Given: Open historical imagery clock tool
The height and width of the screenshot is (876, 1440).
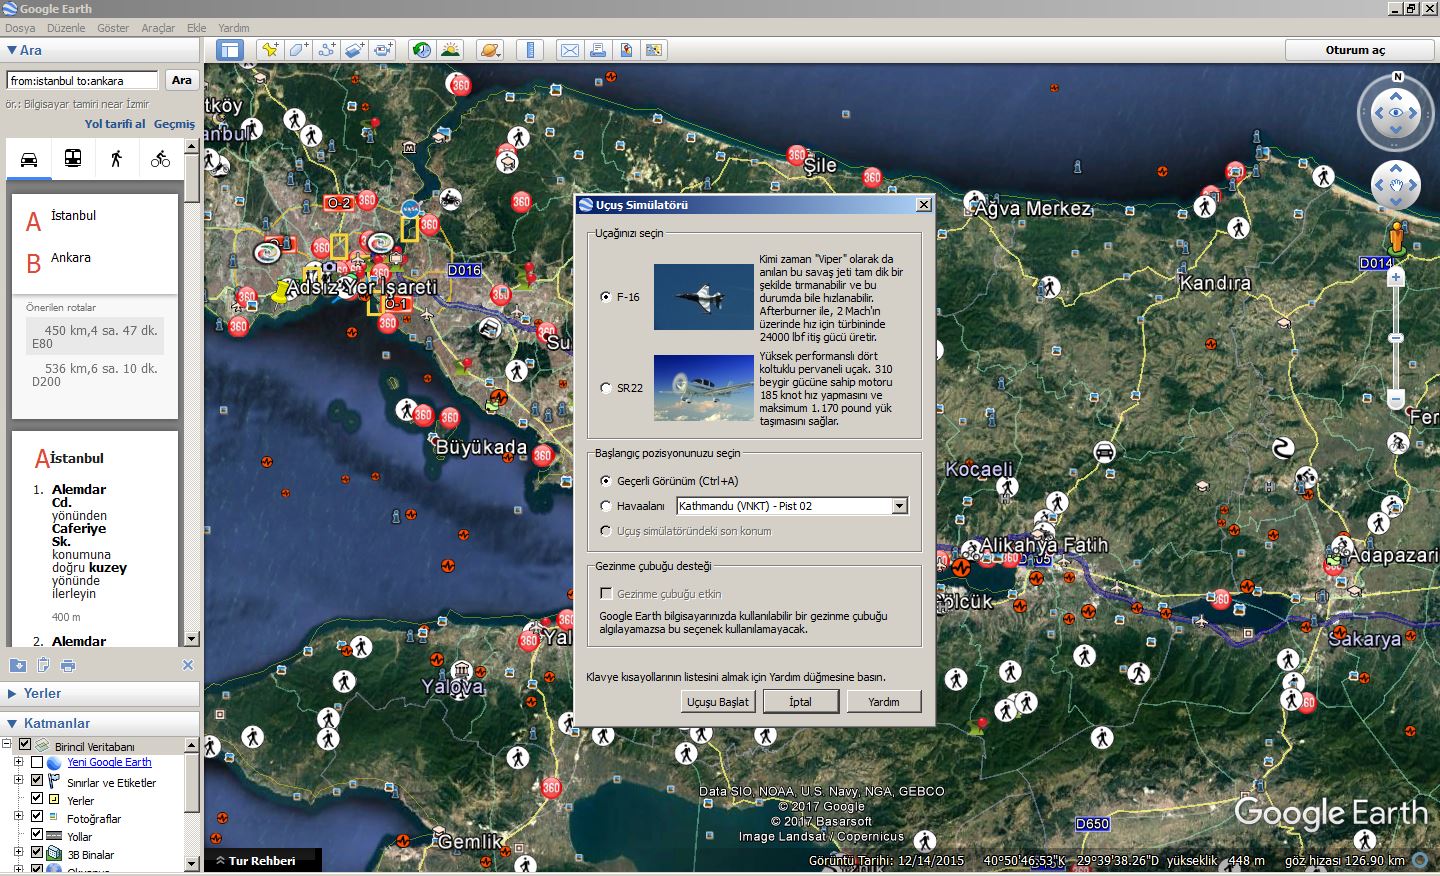Looking at the screenshot, I should (x=422, y=50).
